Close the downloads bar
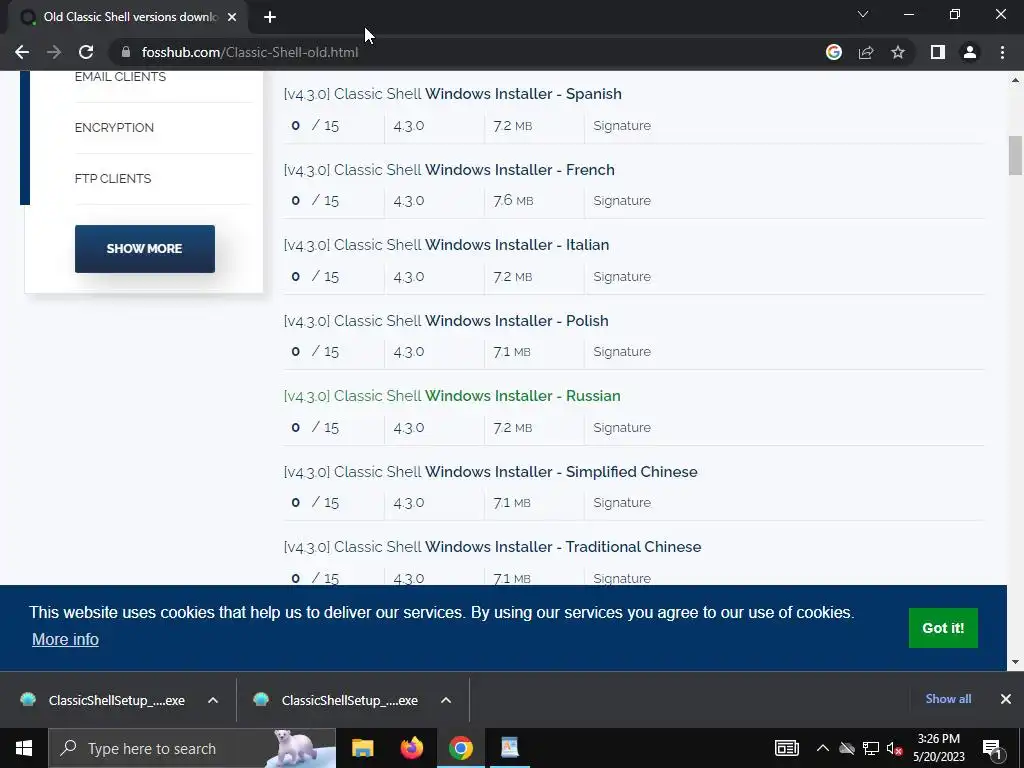The height and width of the screenshot is (768, 1024). coord(1006,699)
